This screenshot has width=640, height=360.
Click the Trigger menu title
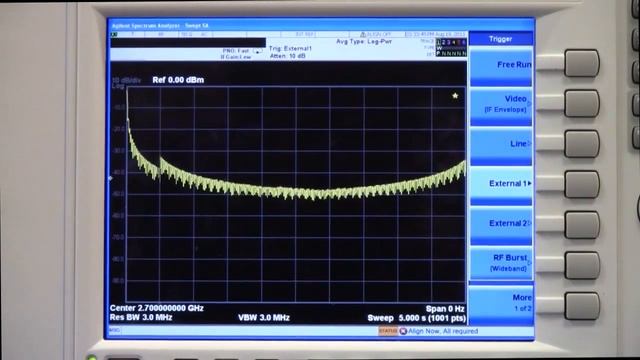500,39
